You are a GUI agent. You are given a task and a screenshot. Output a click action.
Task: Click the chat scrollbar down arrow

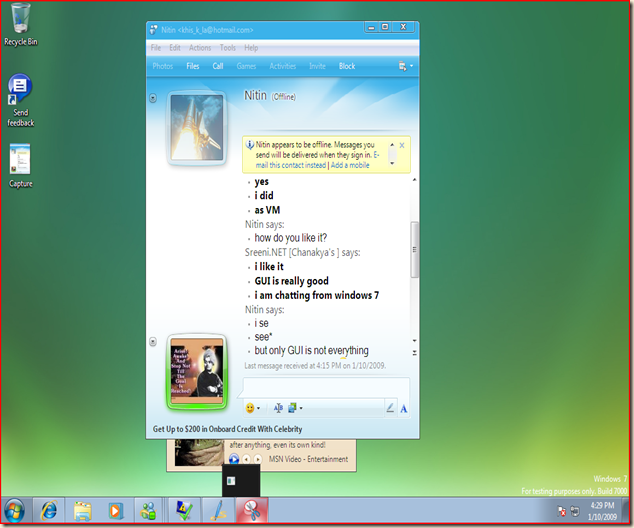click(x=414, y=341)
